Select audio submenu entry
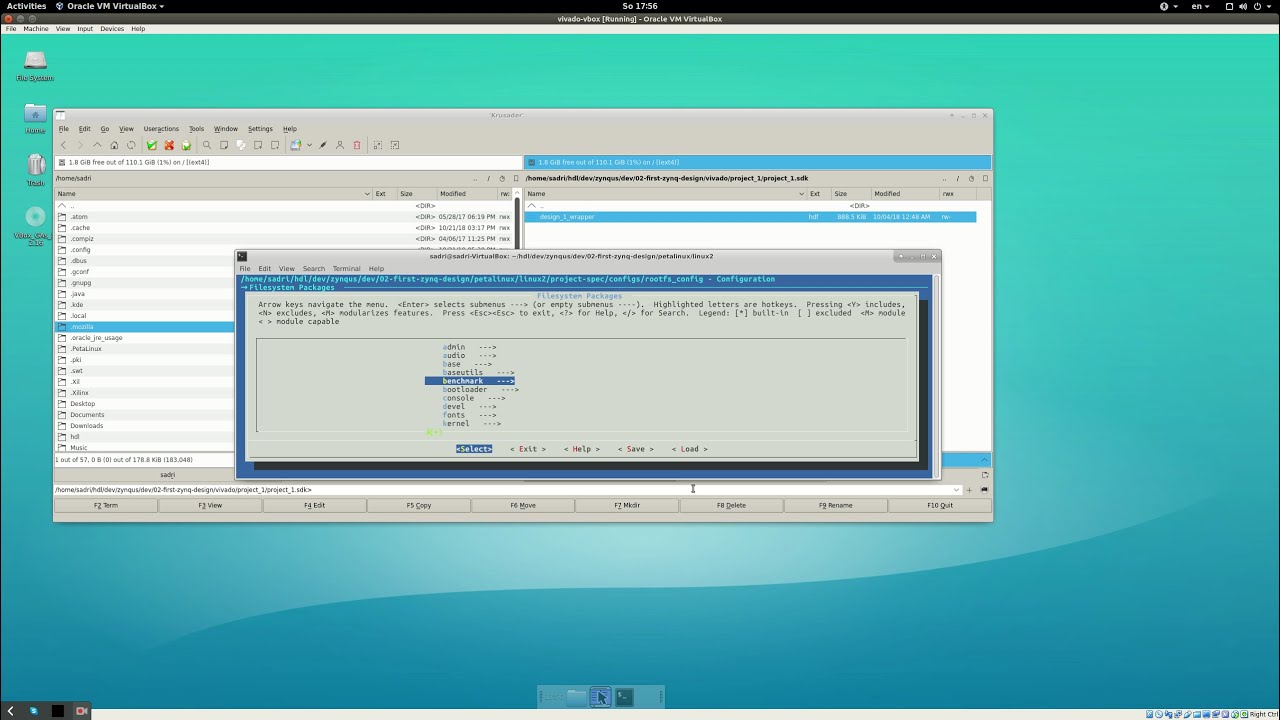Screen dimensions: 1280x720 469,355
